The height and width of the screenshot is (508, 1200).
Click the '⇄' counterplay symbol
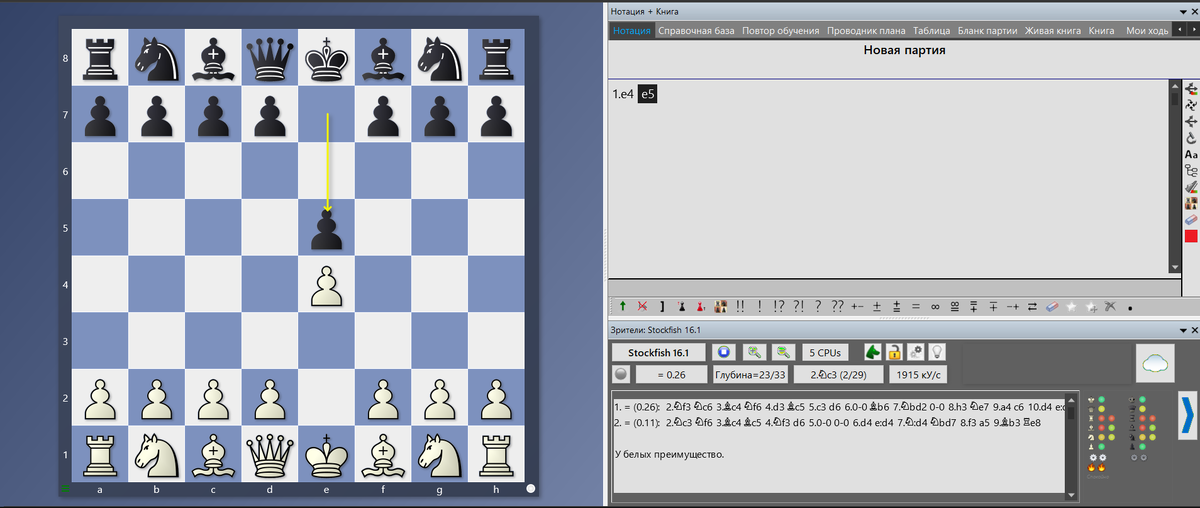(1032, 306)
